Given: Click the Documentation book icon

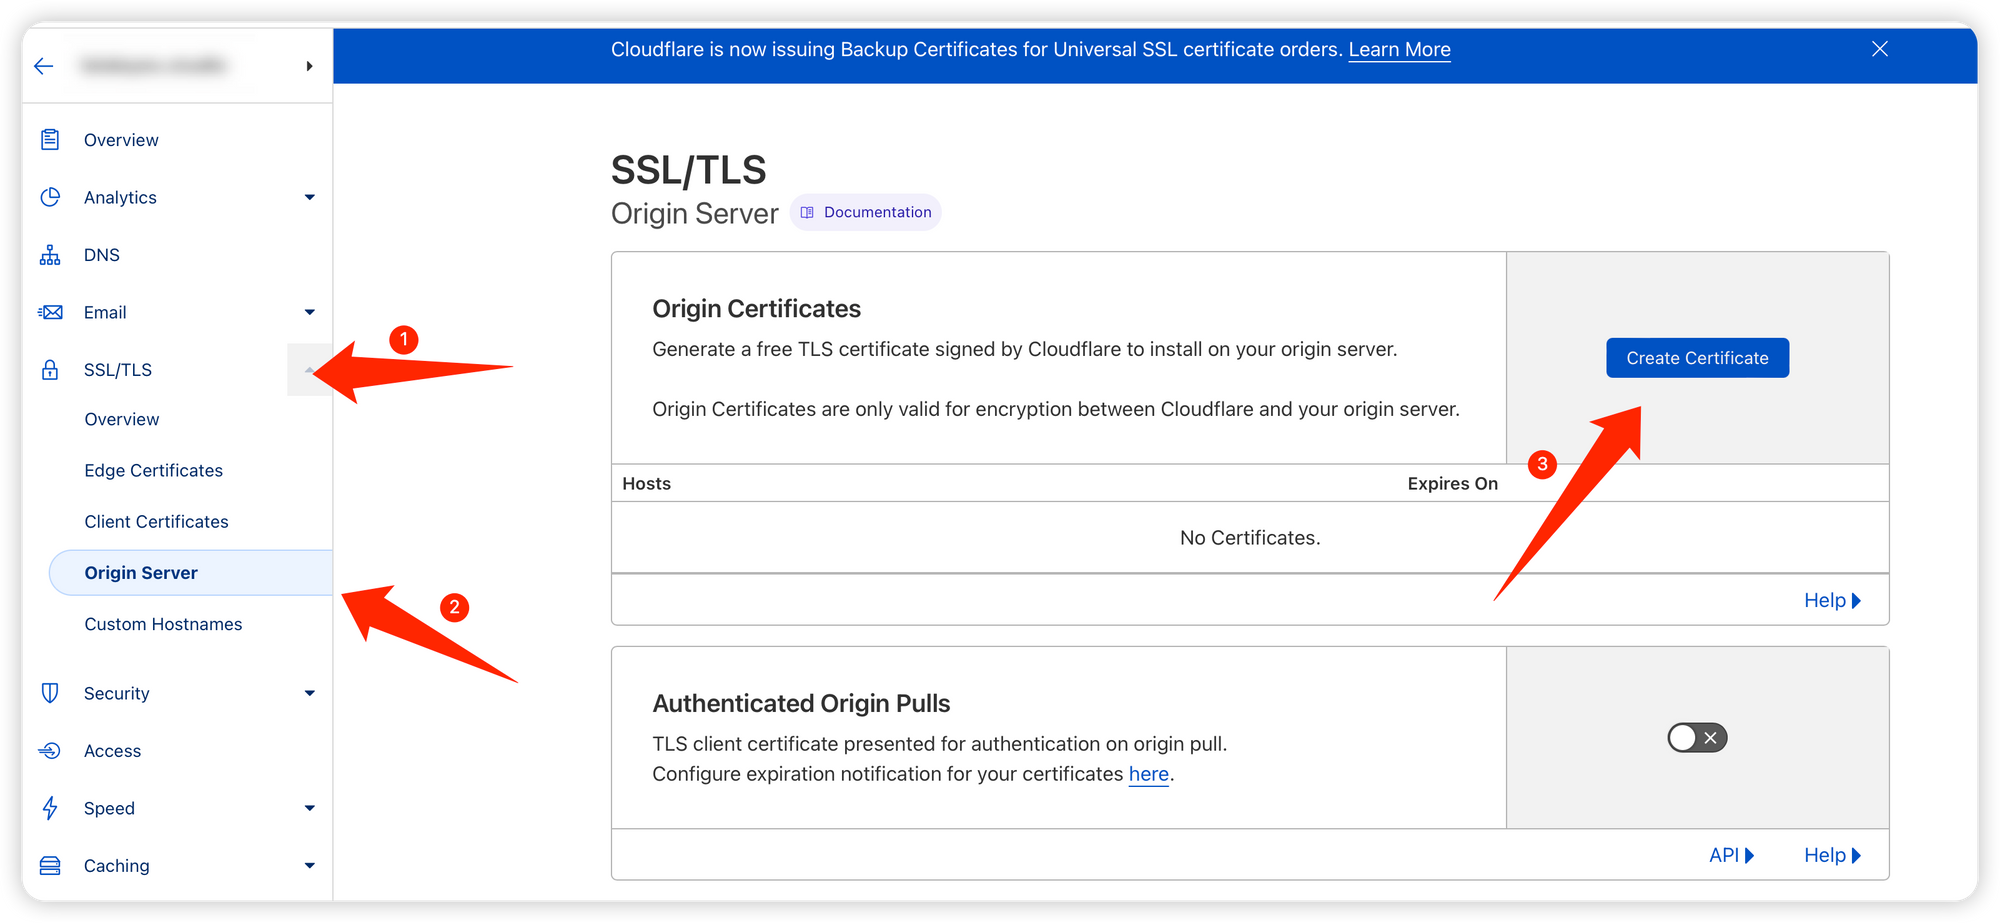Looking at the screenshot, I should point(807,212).
